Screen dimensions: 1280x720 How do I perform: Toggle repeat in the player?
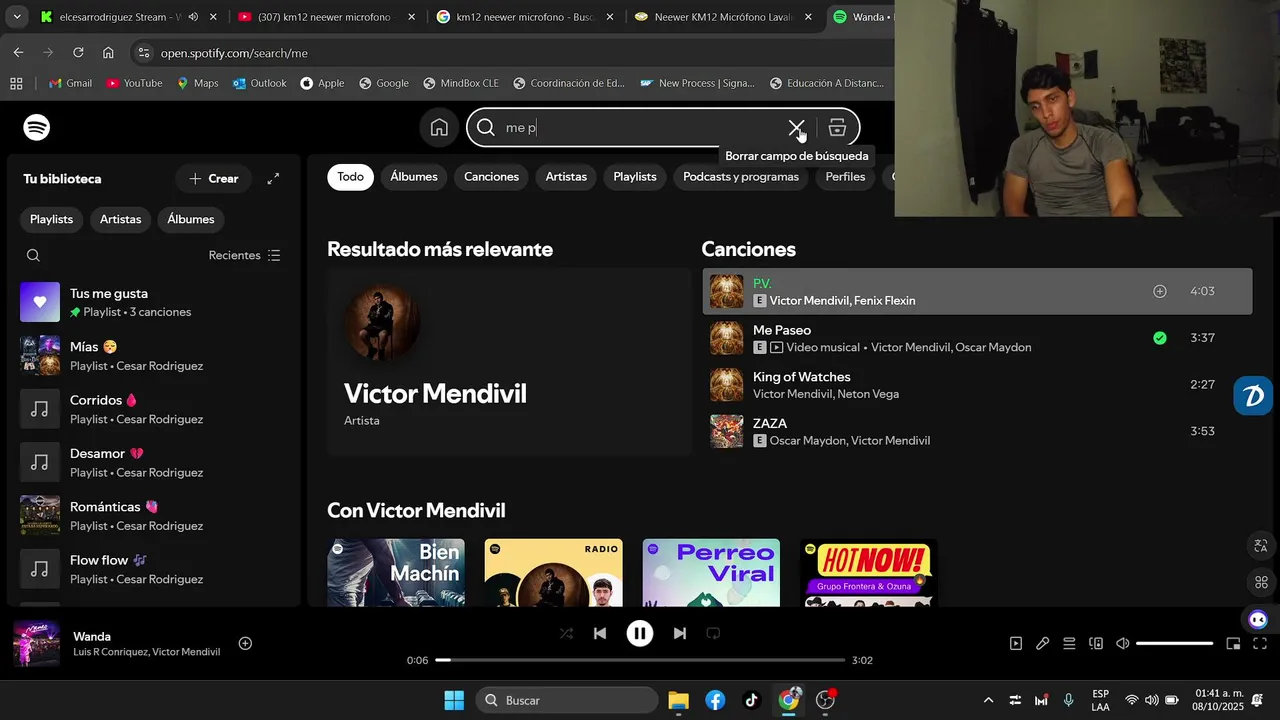[713, 633]
